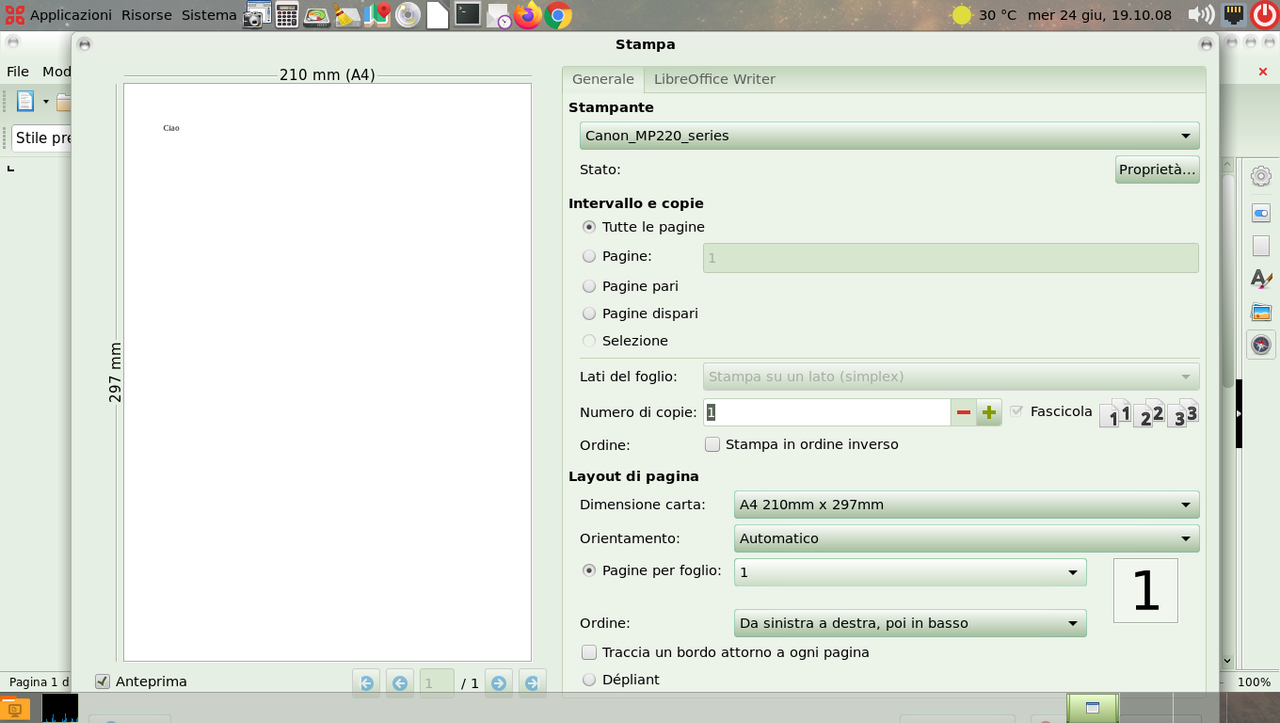Image resolution: width=1280 pixels, height=723 pixels.
Task: Open the network connection indicator
Action: point(1234,15)
